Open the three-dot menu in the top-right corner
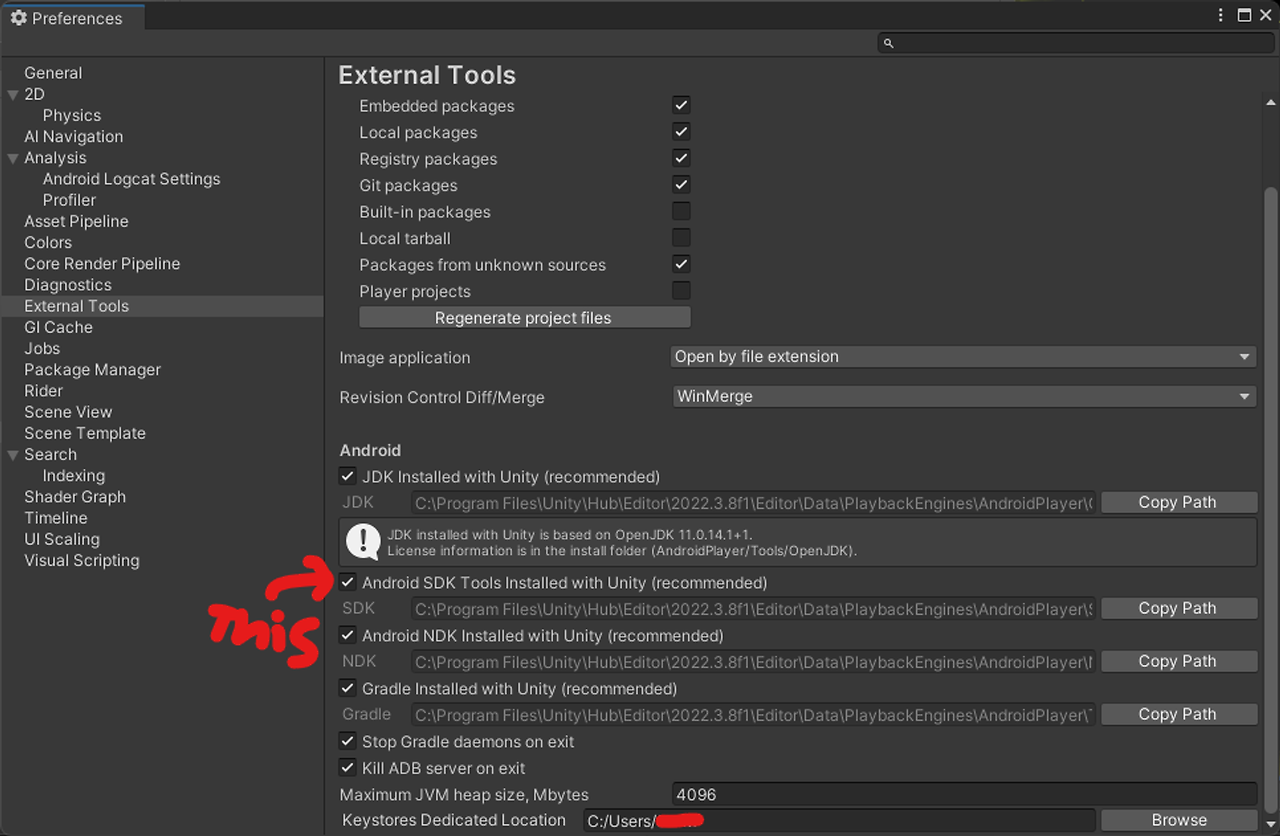1280x836 pixels. [x=1219, y=15]
